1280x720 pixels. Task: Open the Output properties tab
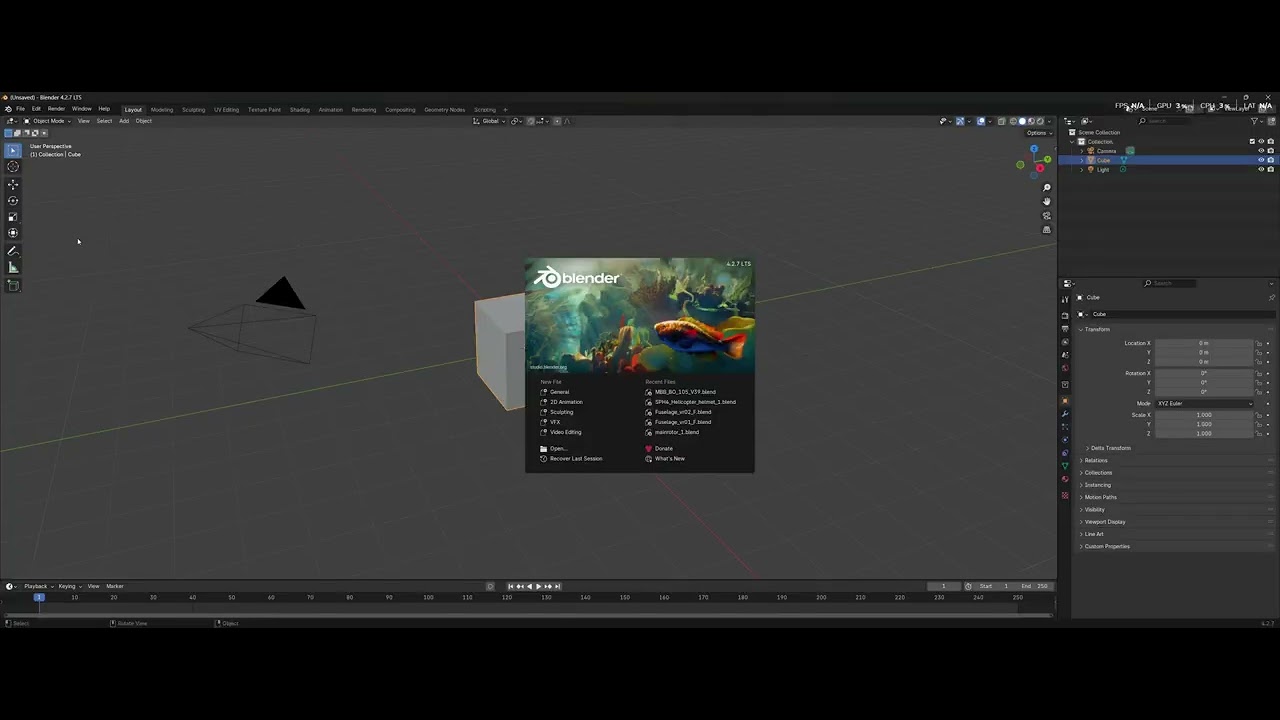(x=1065, y=329)
